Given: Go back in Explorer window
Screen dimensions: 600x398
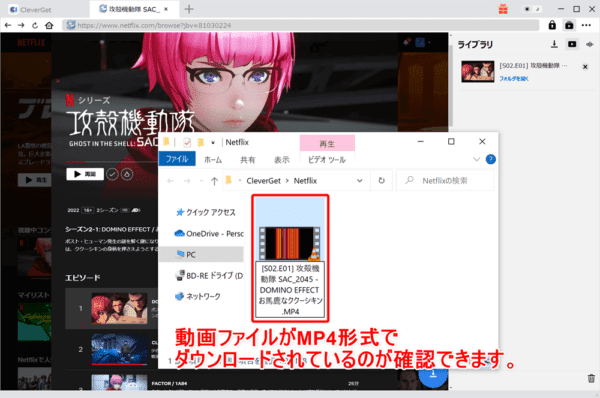Looking at the screenshot, I should [171, 181].
